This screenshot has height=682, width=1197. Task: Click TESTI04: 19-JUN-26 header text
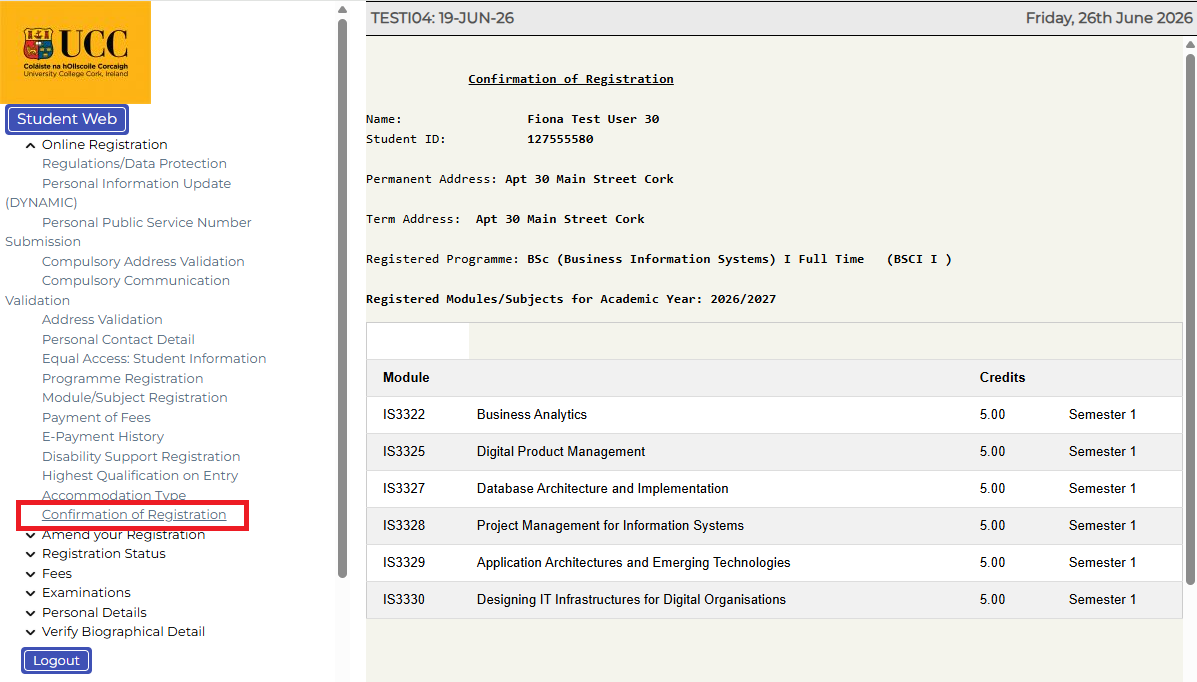pos(442,18)
